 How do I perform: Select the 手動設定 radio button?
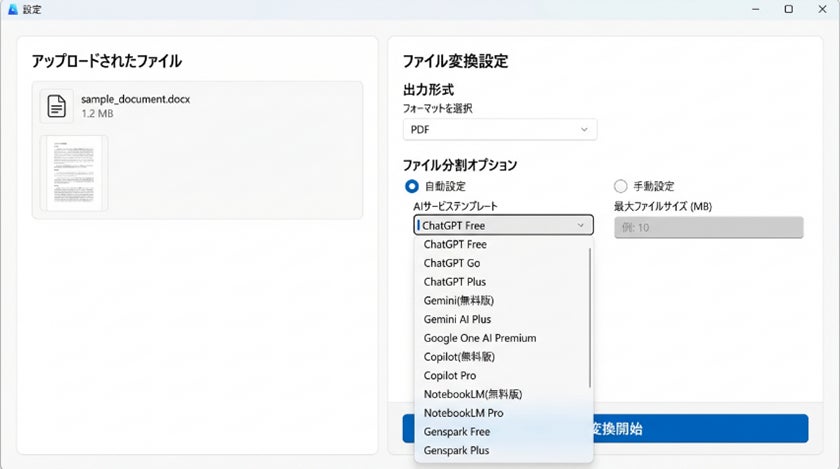point(620,186)
